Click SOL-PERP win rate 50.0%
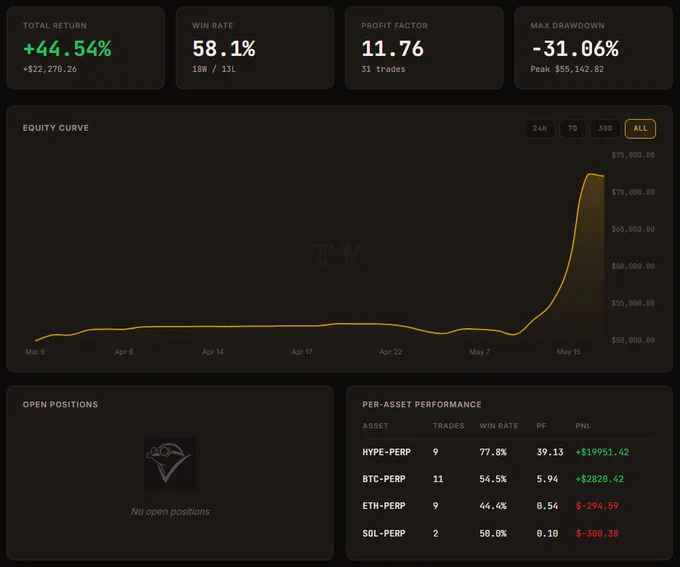This screenshot has height=567, width=680. pos(493,533)
